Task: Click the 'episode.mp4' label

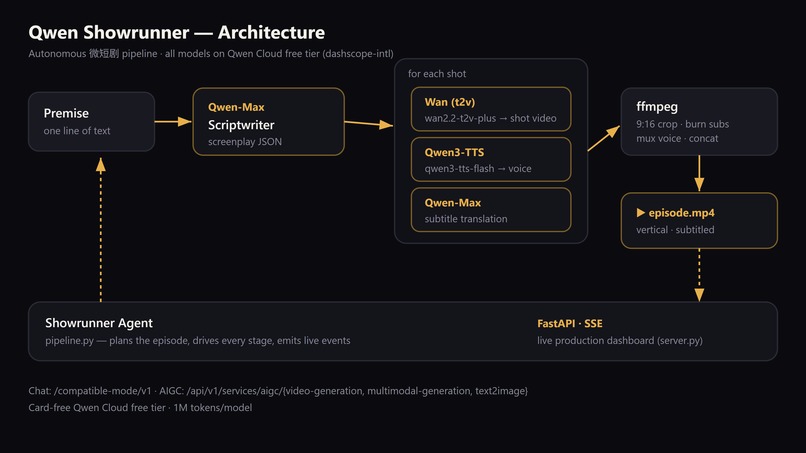Action: tap(681, 213)
